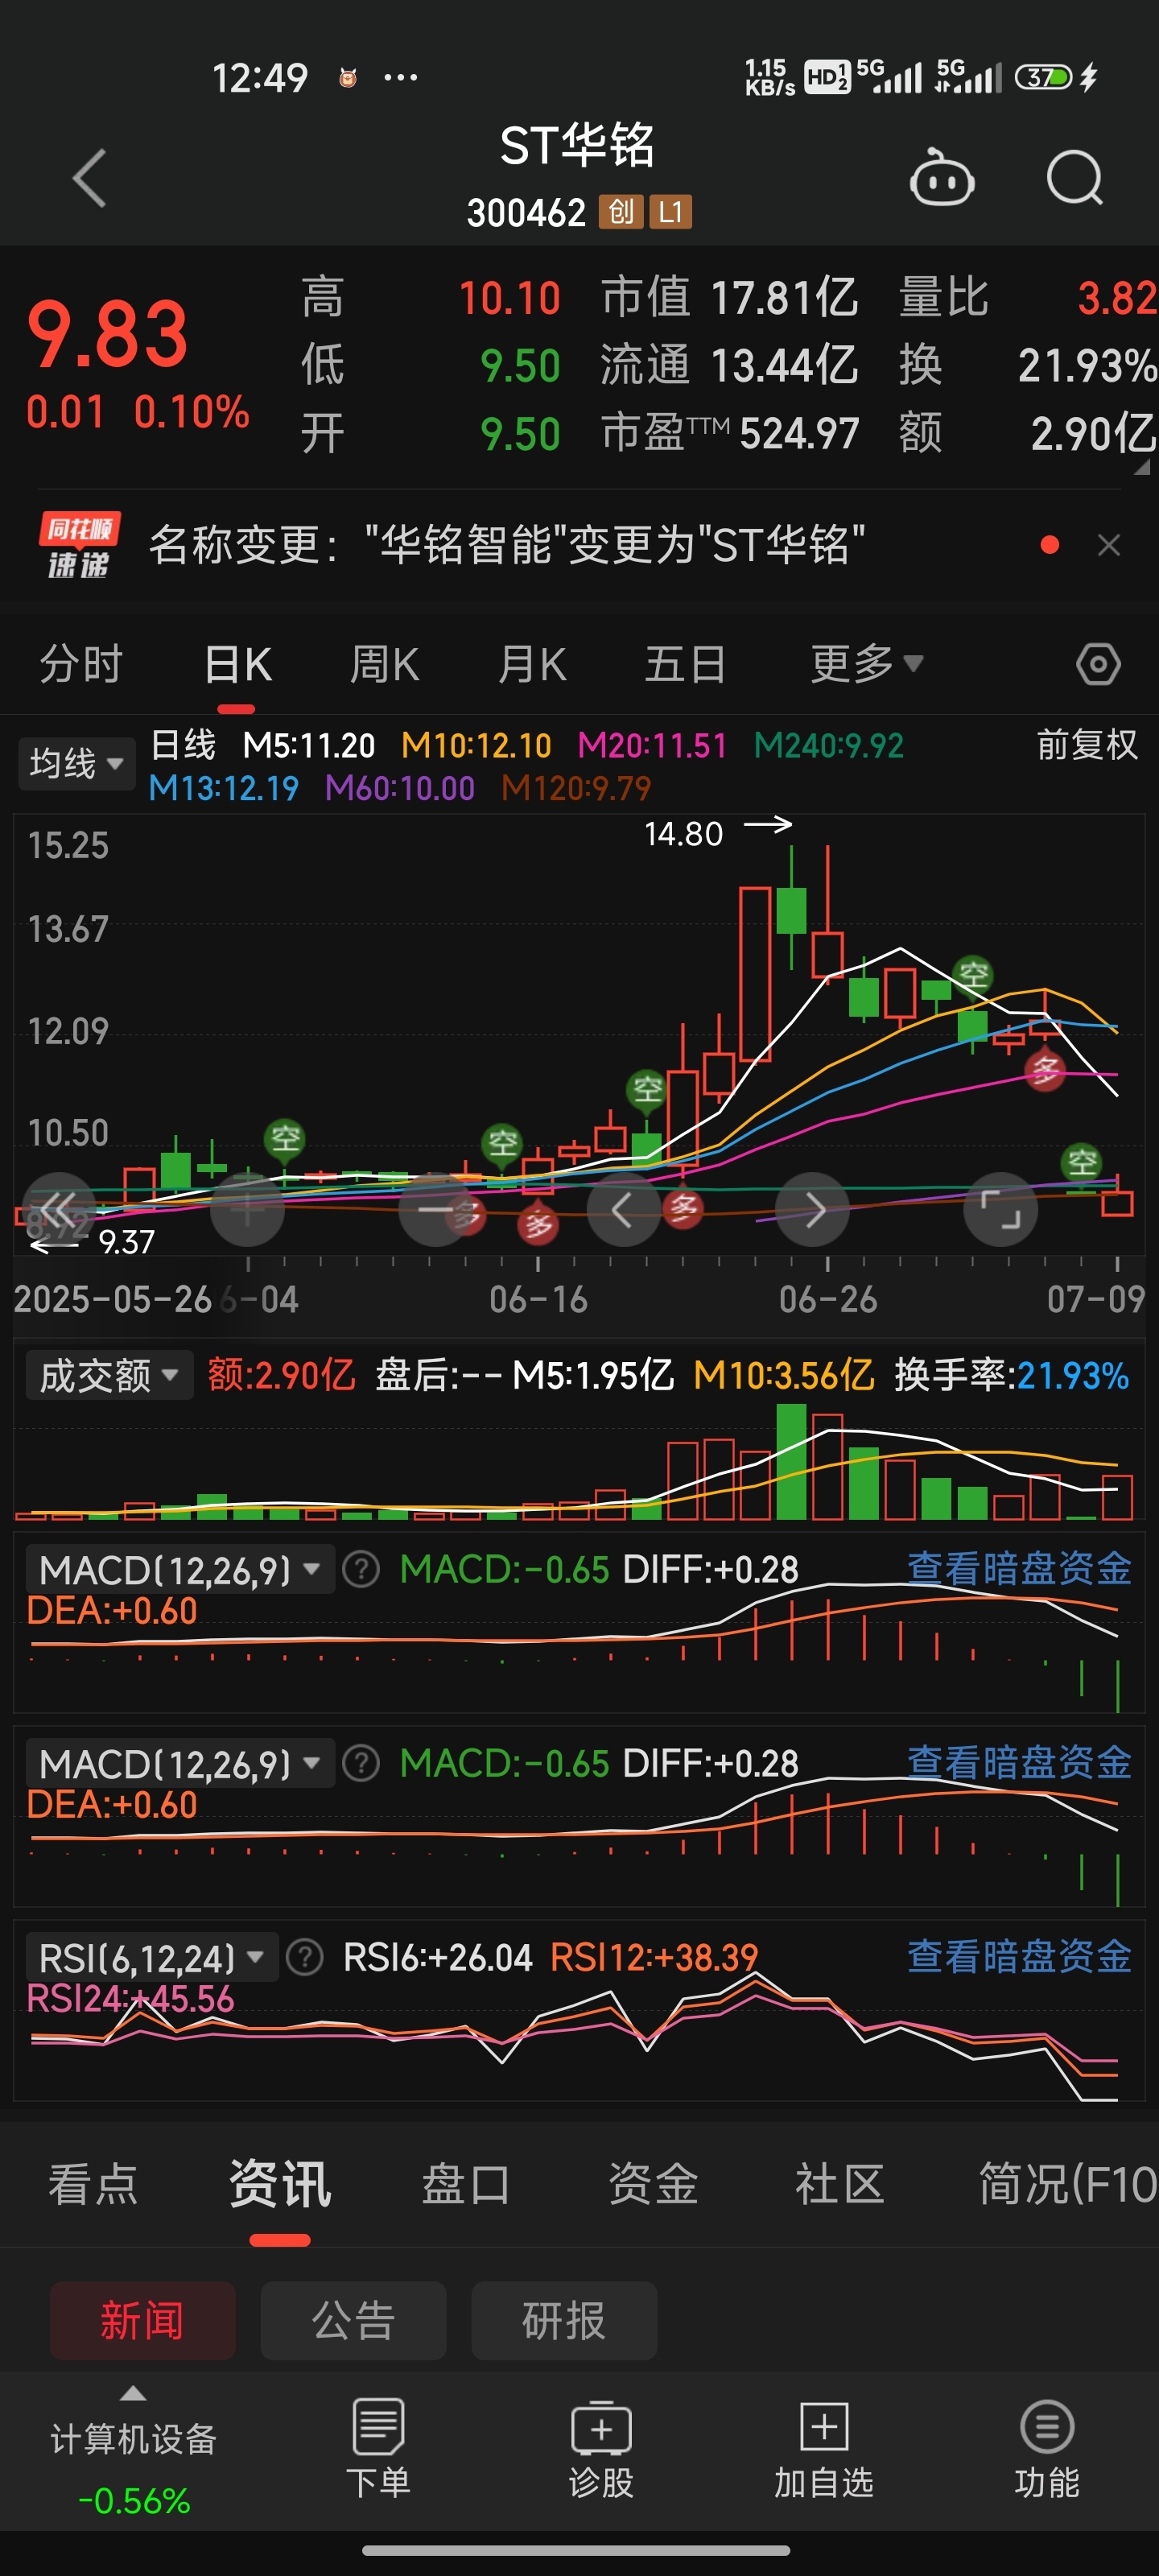This screenshot has width=1159, height=2576.
Task: Open the search magnifier icon
Action: (x=1075, y=178)
